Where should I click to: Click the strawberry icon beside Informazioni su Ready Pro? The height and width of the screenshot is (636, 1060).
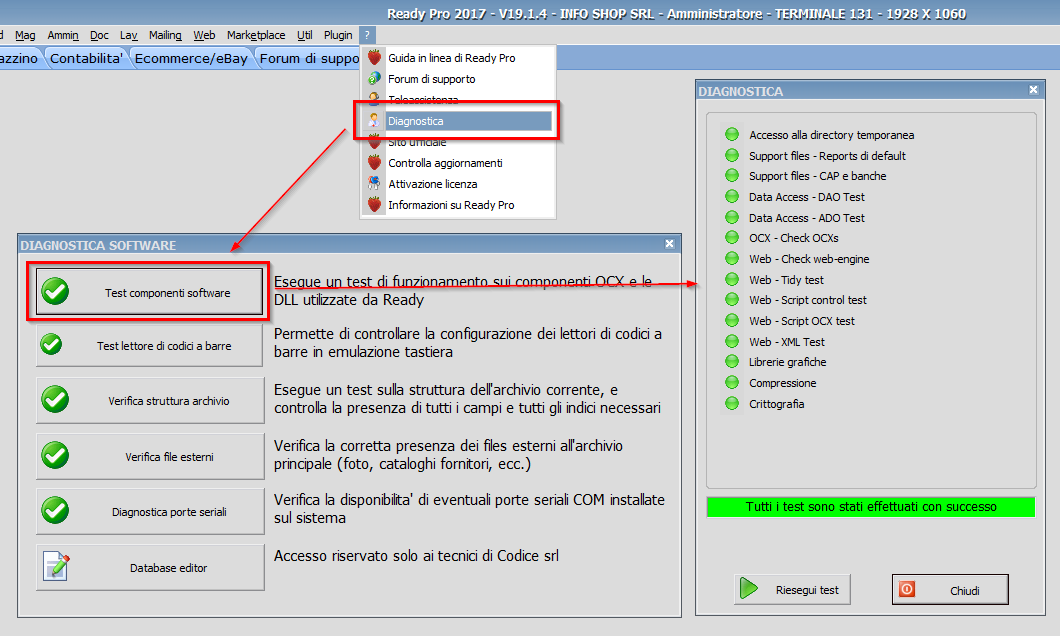(375, 204)
